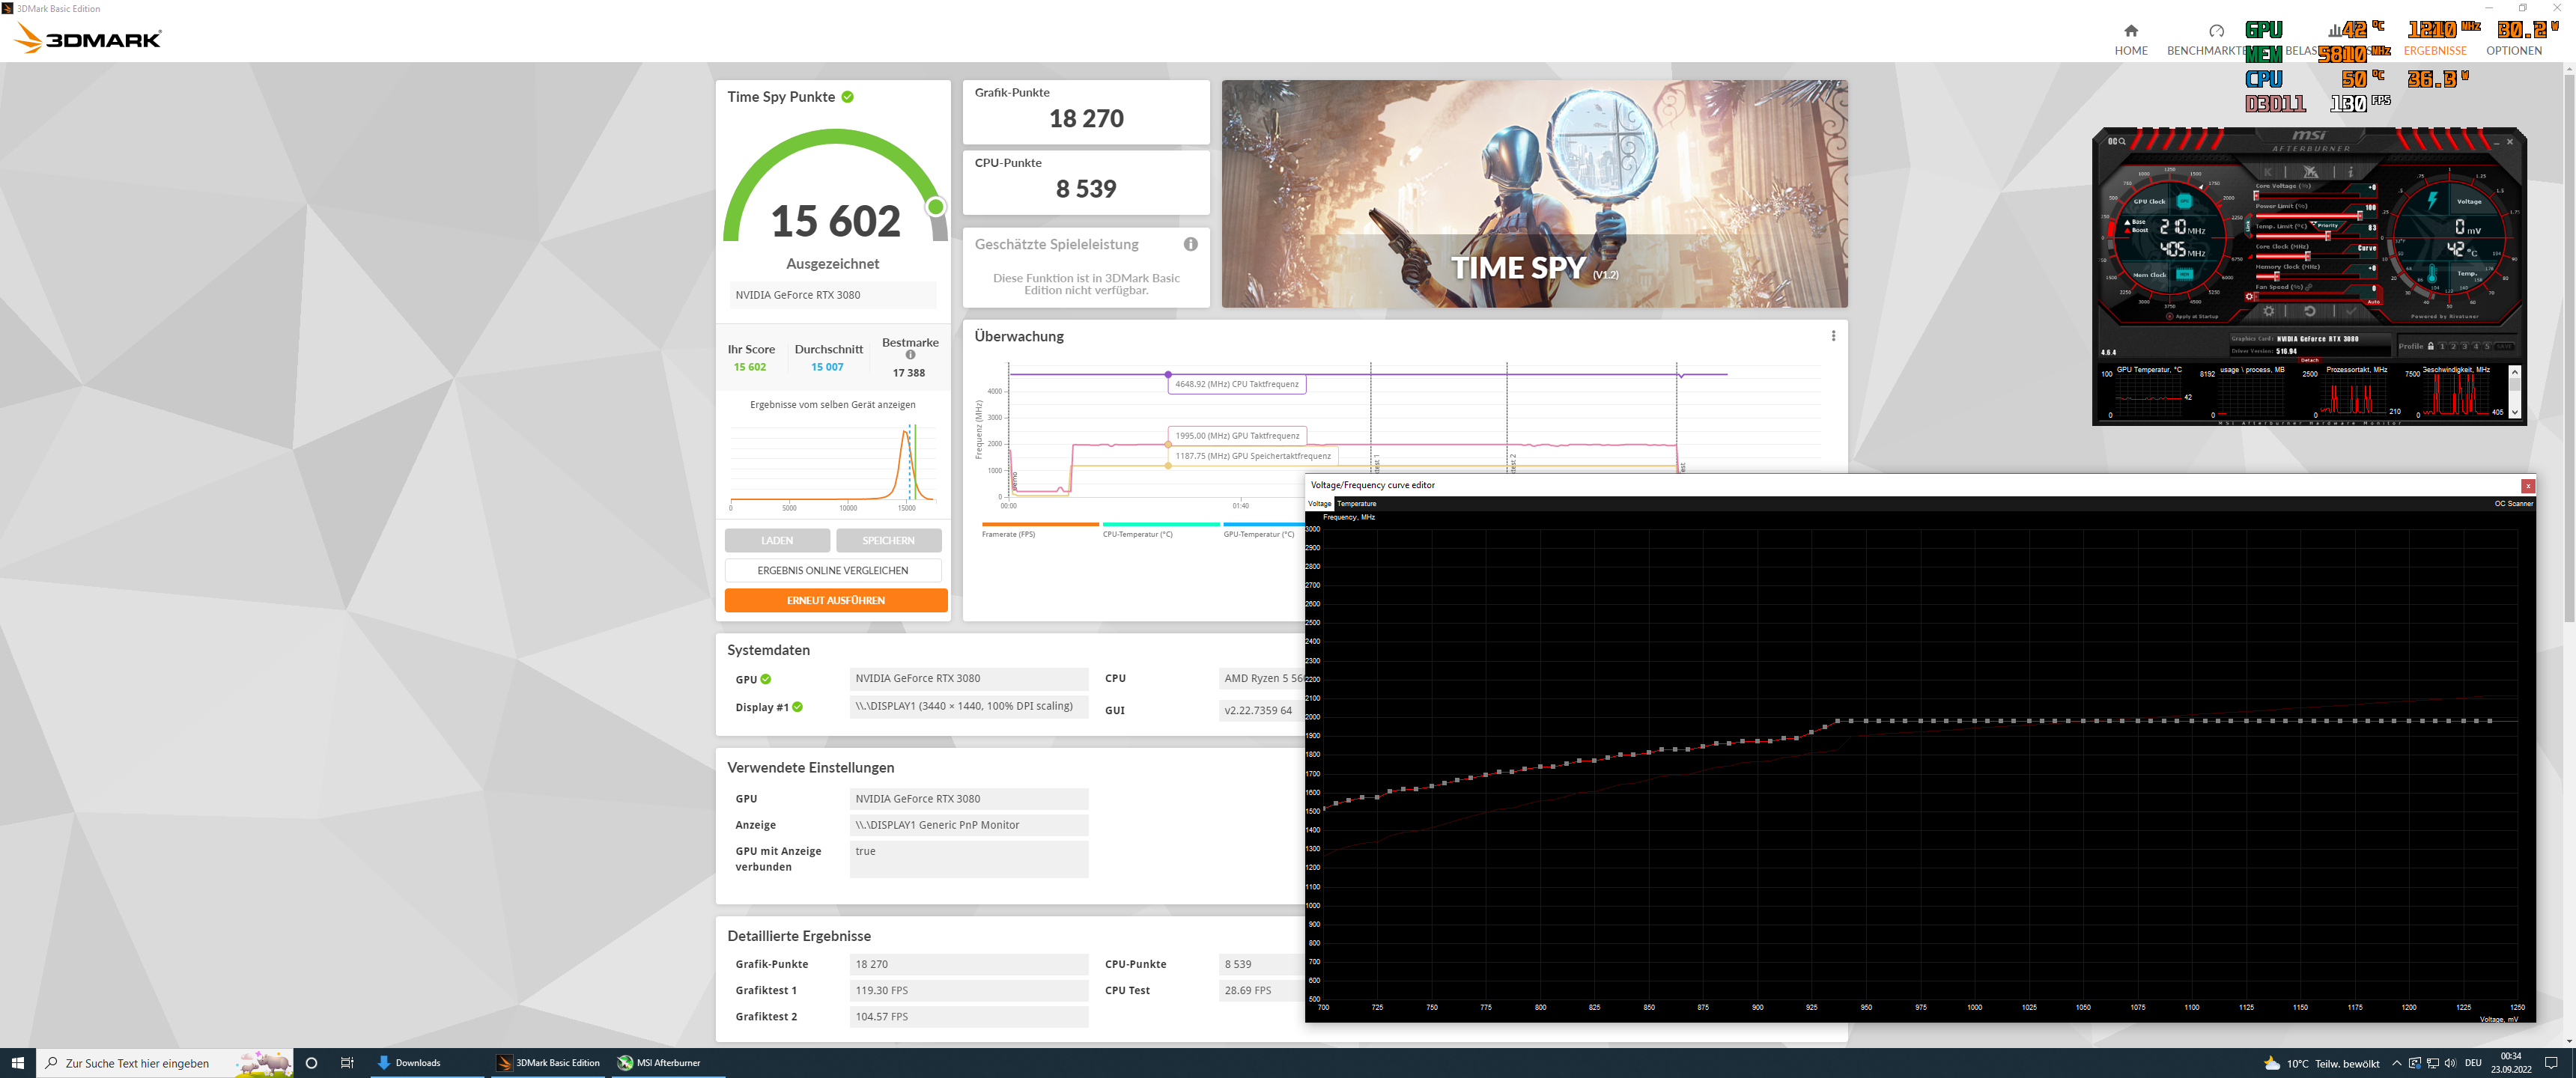Click ERGEBNIS ONLINE VERGLEICHEN button
The height and width of the screenshot is (1078, 2576).
832,570
